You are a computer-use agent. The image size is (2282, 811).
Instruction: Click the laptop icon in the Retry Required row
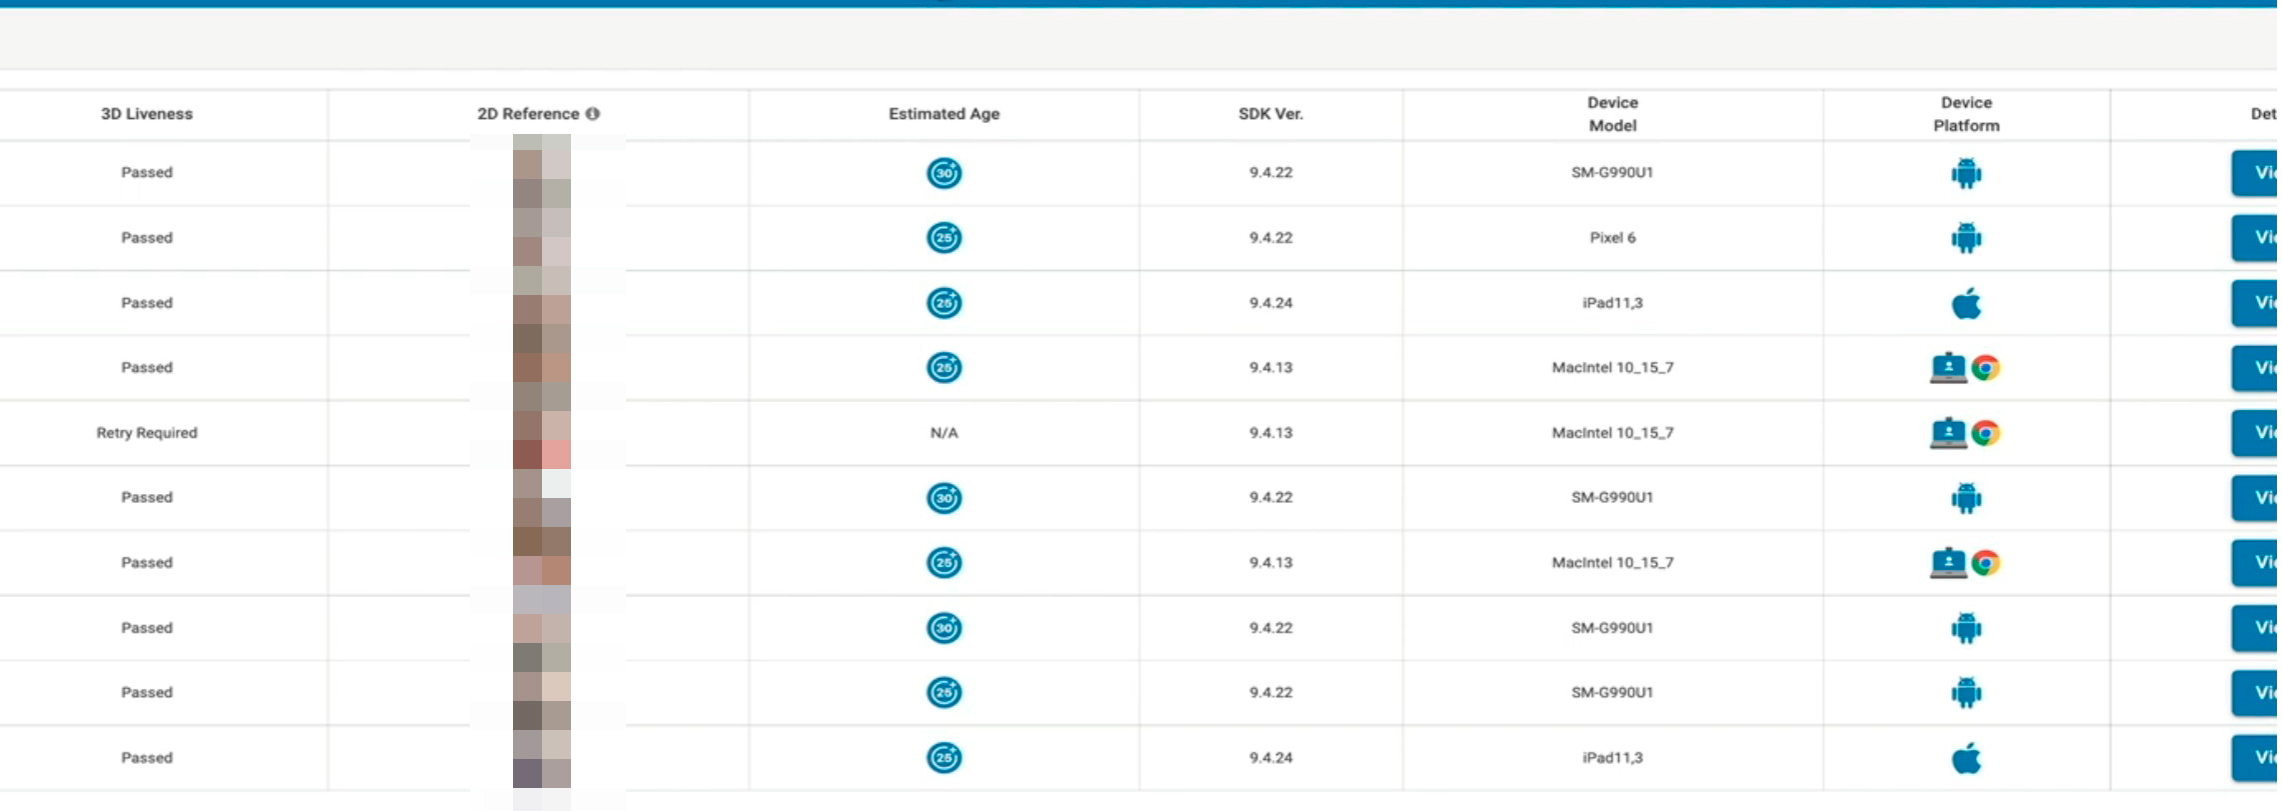click(1948, 433)
